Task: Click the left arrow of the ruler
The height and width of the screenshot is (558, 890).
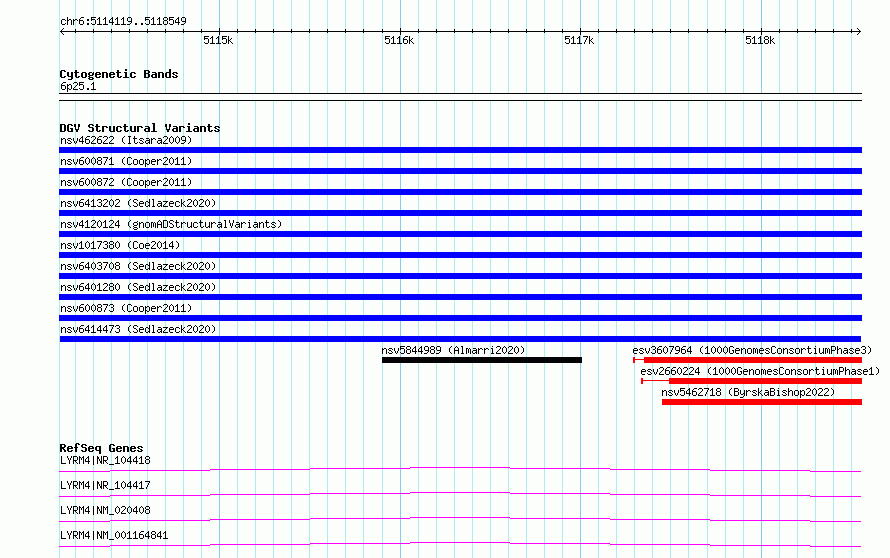Action: [62, 32]
